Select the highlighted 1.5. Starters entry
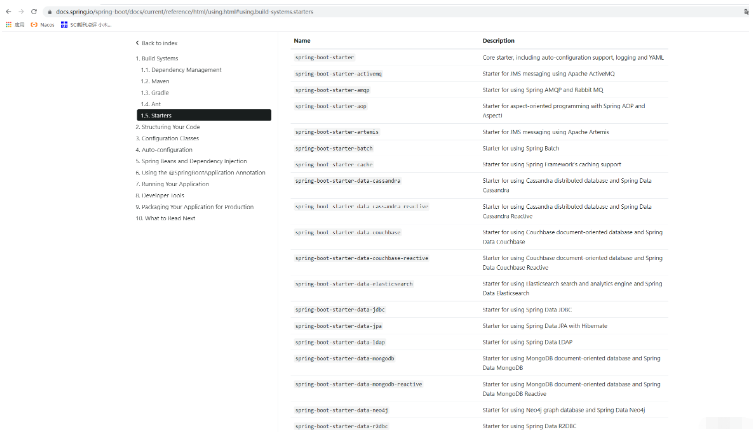The width and height of the screenshot is (753, 439). tap(204, 115)
